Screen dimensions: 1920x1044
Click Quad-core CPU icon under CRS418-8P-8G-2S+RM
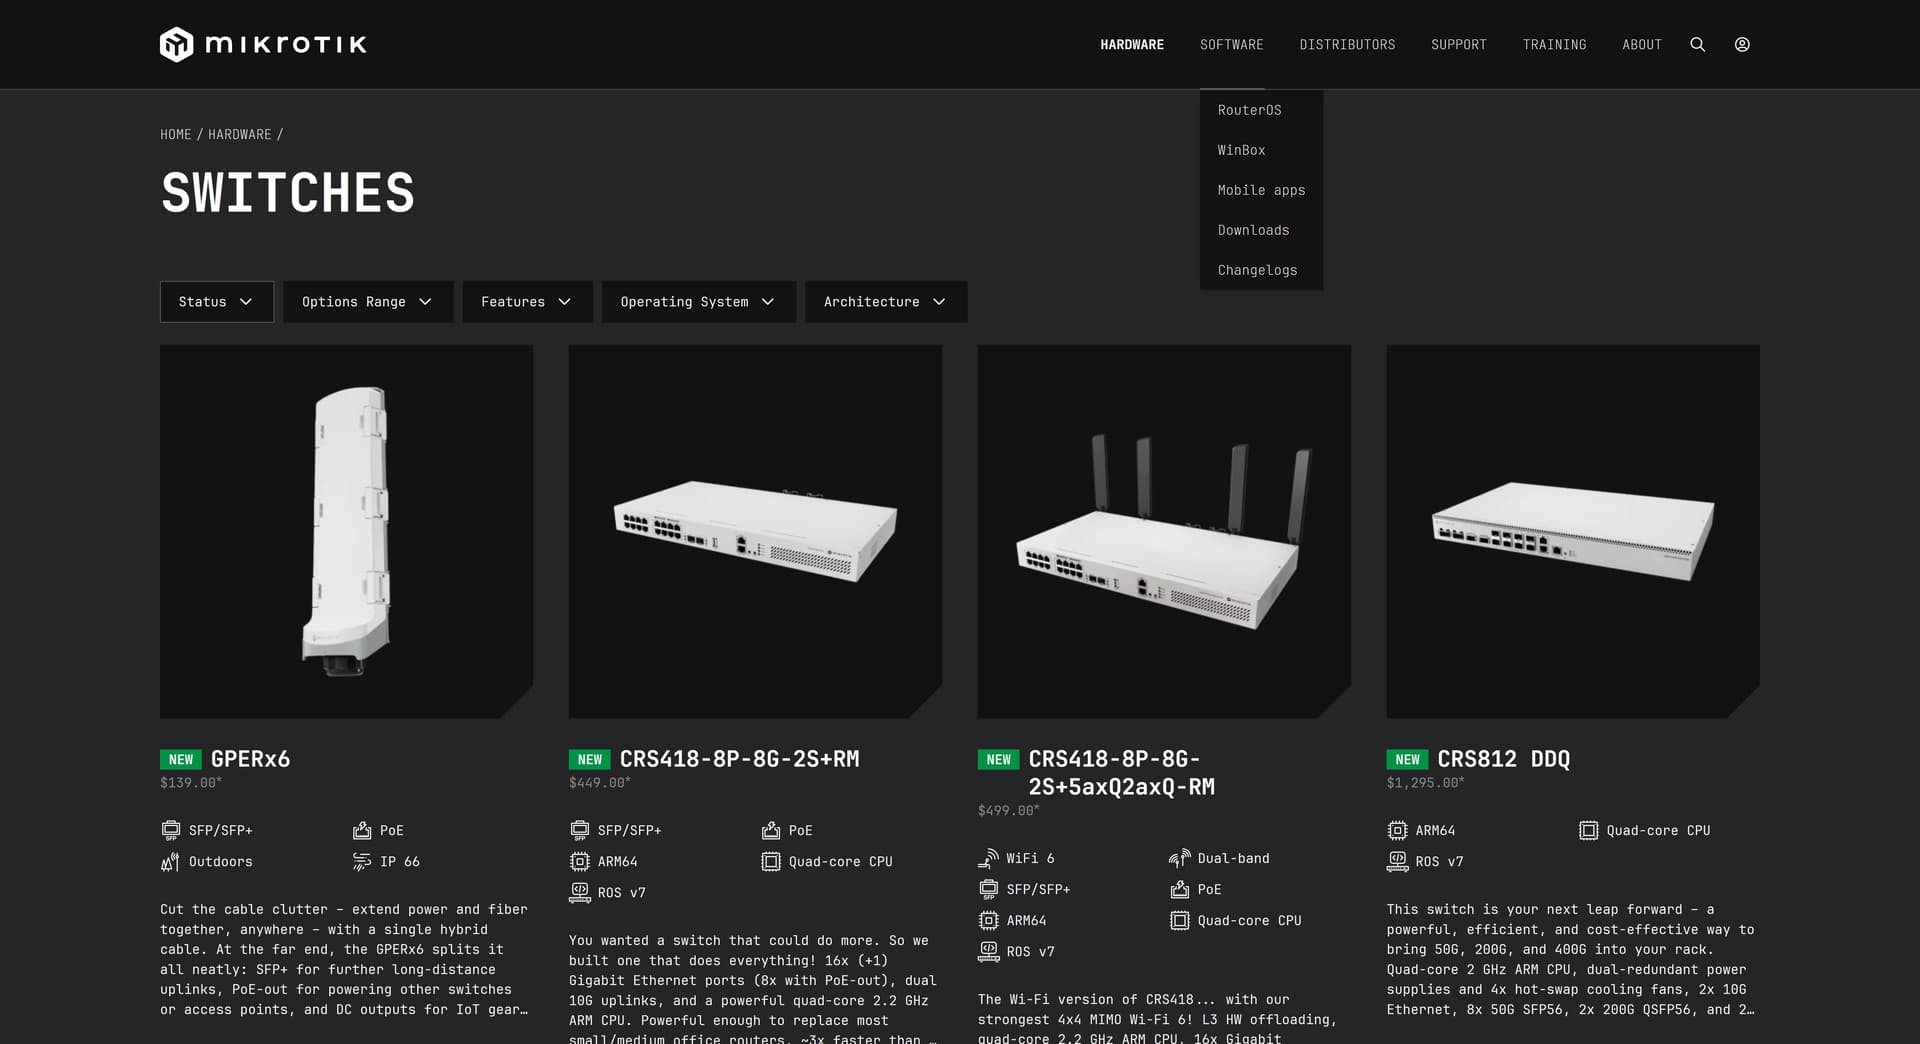click(x=771, y=861)
